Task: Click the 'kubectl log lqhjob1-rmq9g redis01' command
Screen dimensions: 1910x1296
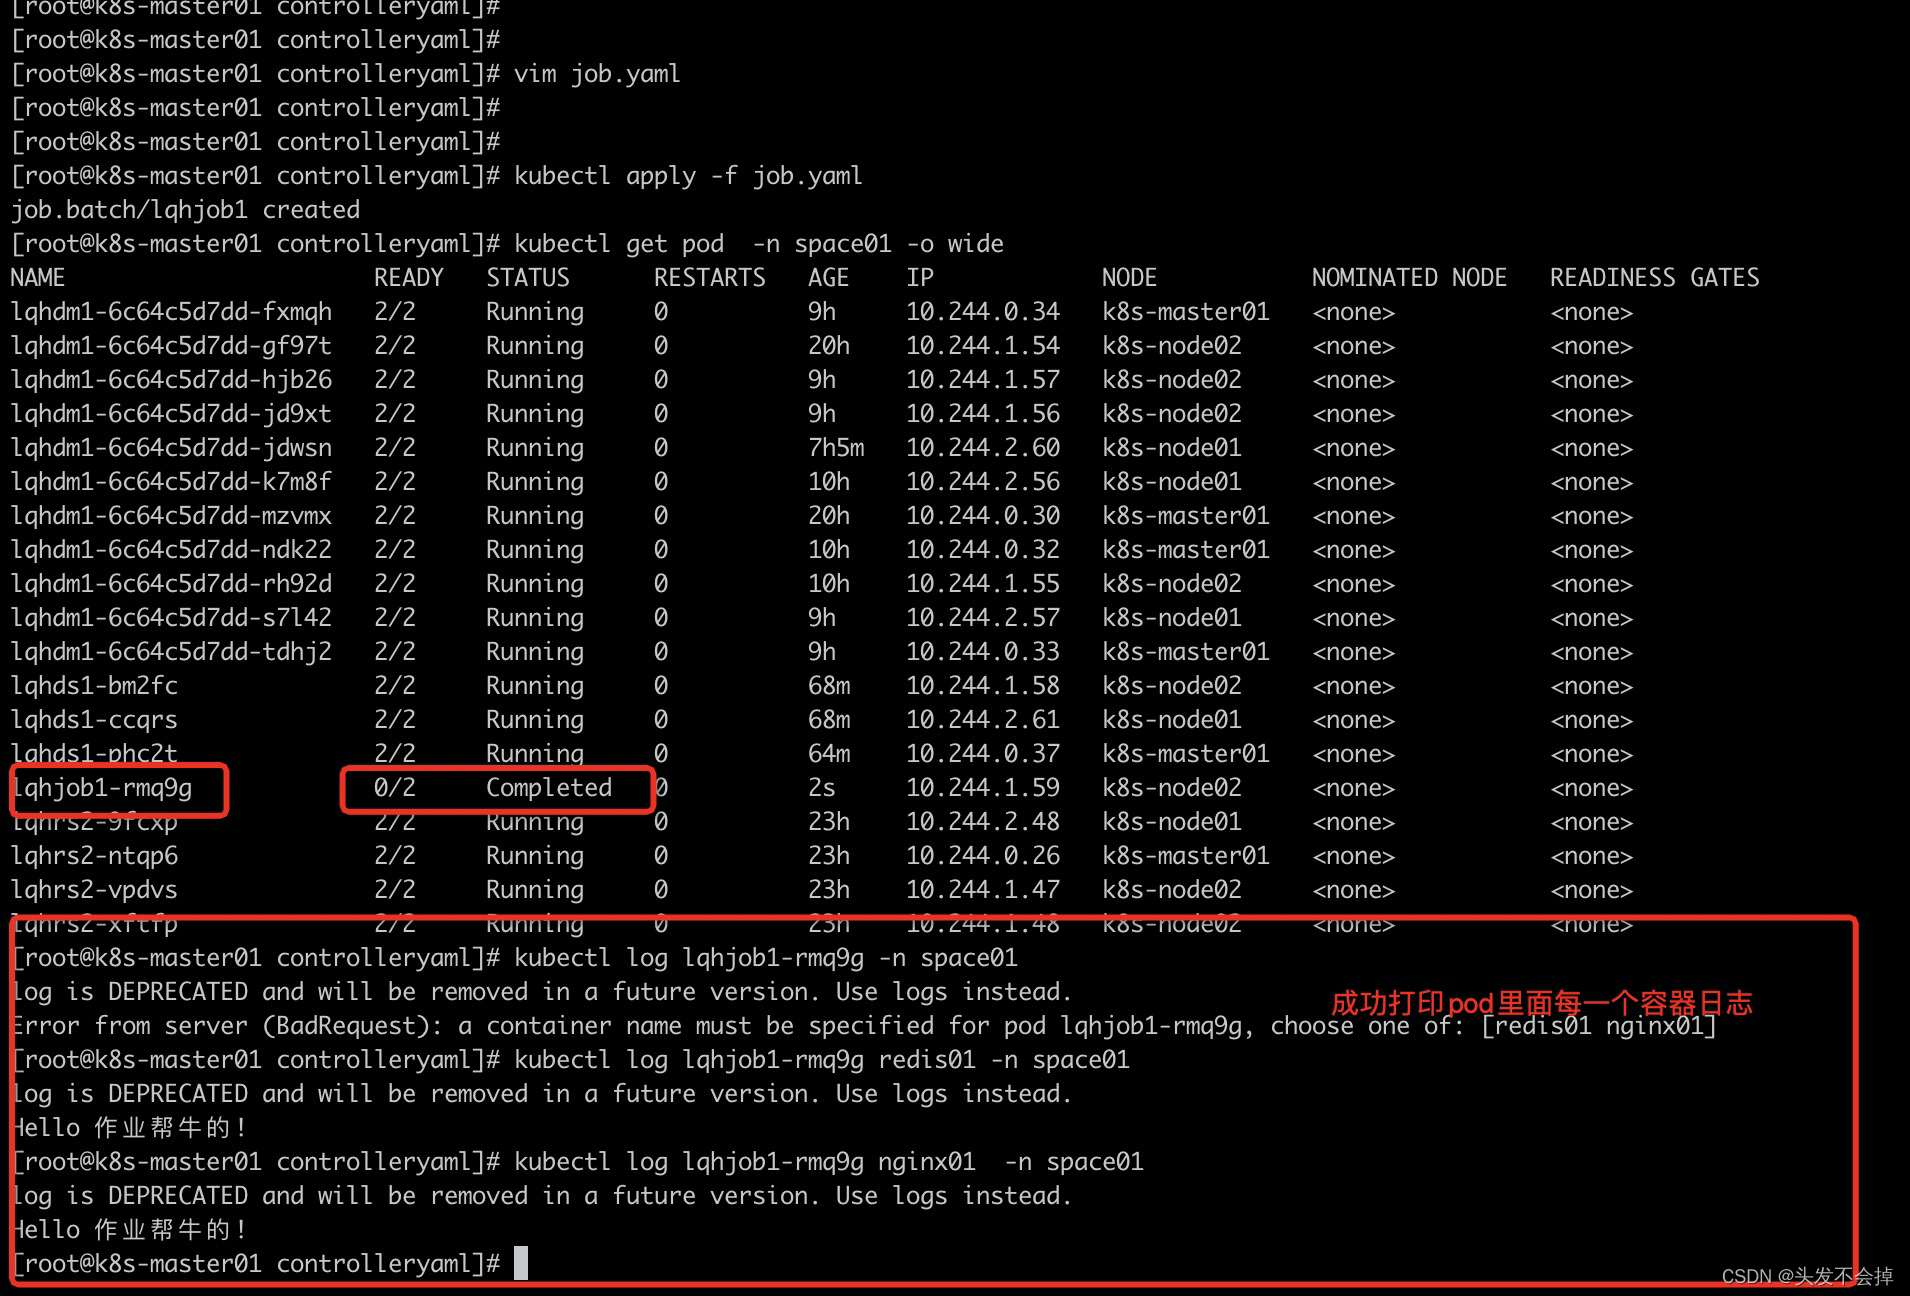Action: coord(822,1060)
